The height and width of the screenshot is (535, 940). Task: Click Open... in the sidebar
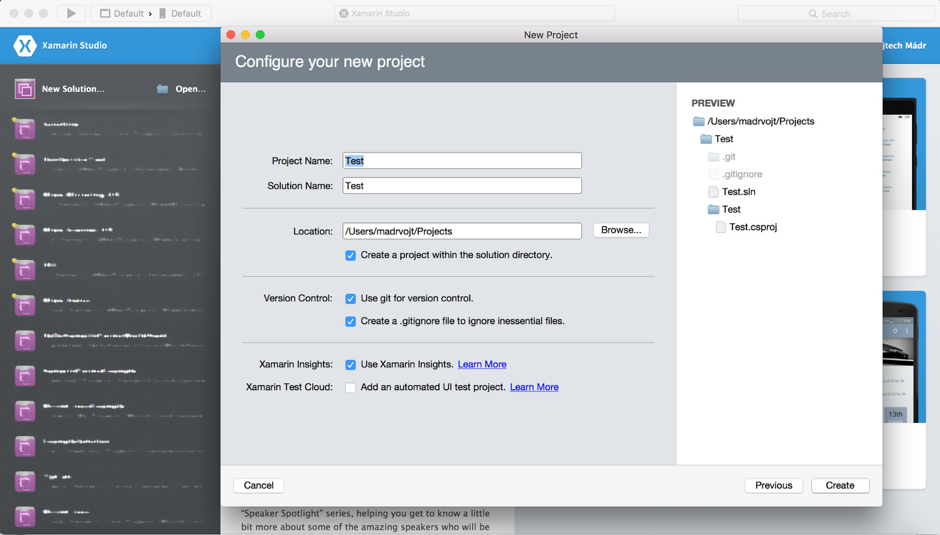coord(190,89)
